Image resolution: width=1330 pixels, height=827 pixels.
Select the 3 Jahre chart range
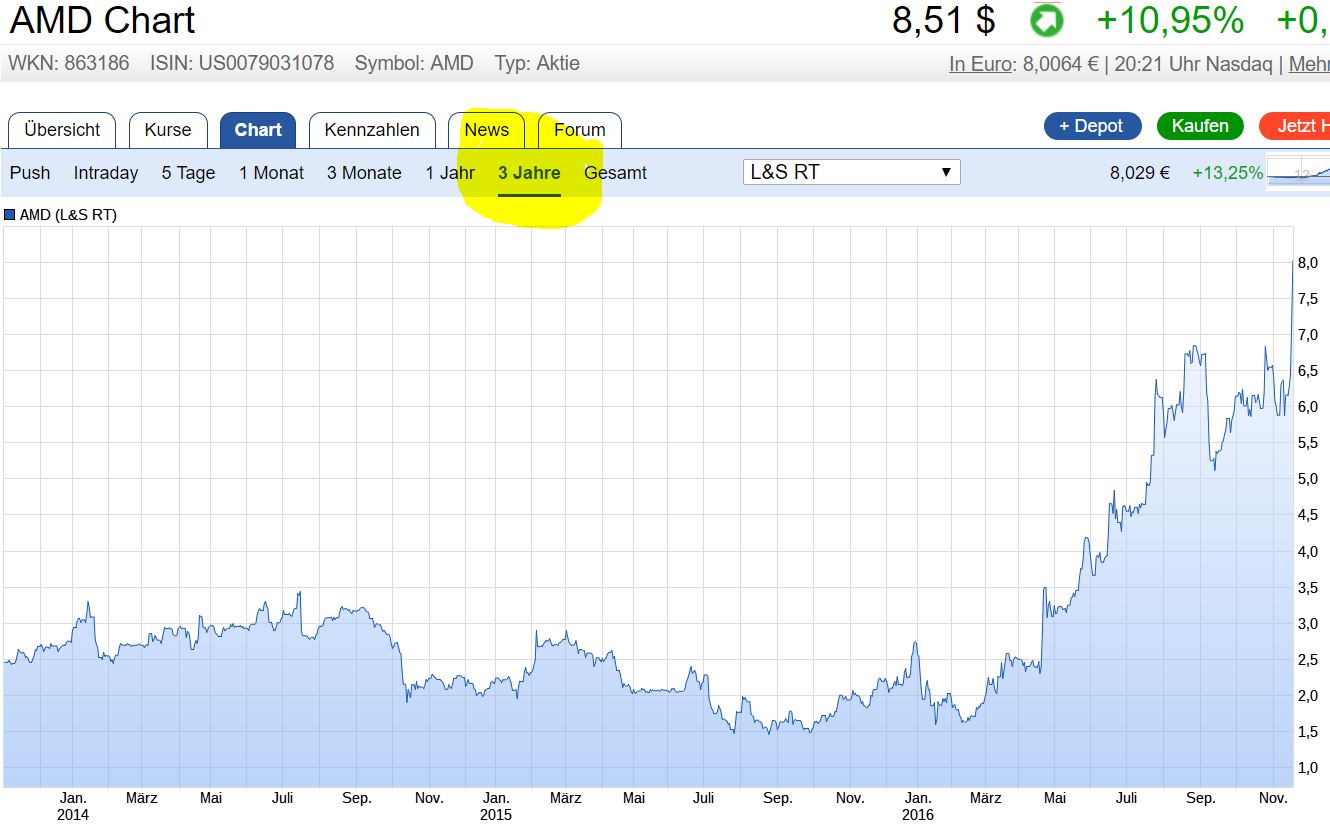529,173
